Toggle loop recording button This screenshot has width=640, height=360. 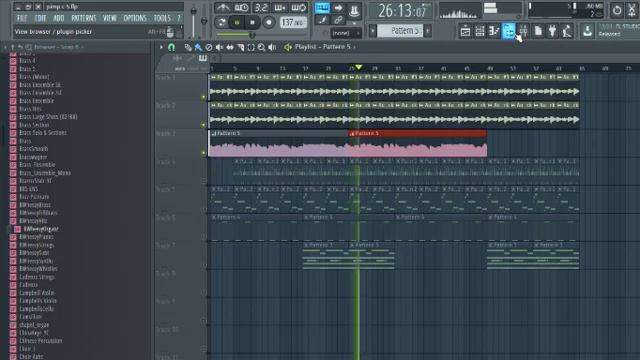(298, 8)
